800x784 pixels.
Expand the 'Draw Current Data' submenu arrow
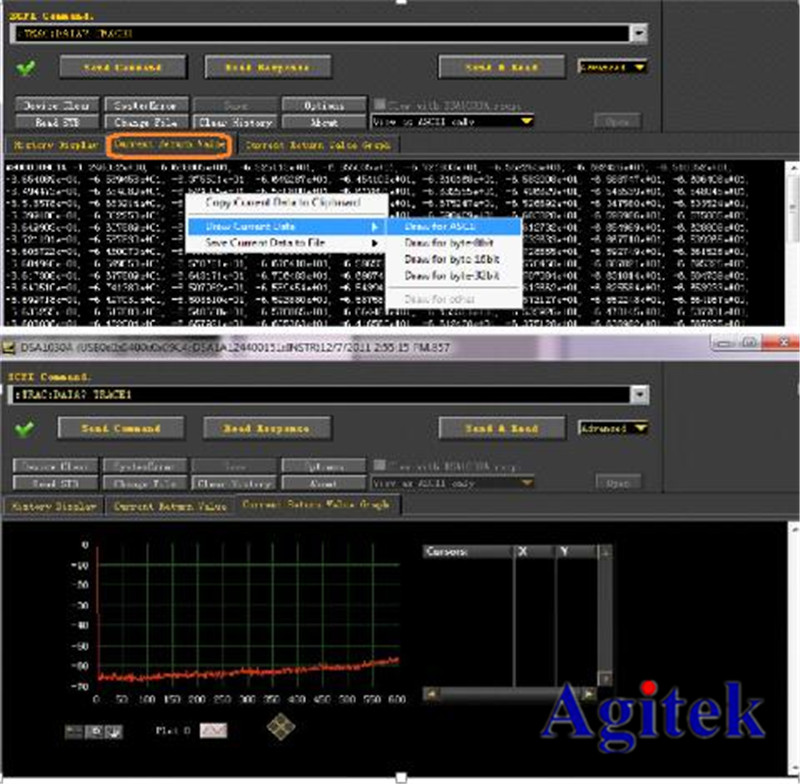(375, 226)
